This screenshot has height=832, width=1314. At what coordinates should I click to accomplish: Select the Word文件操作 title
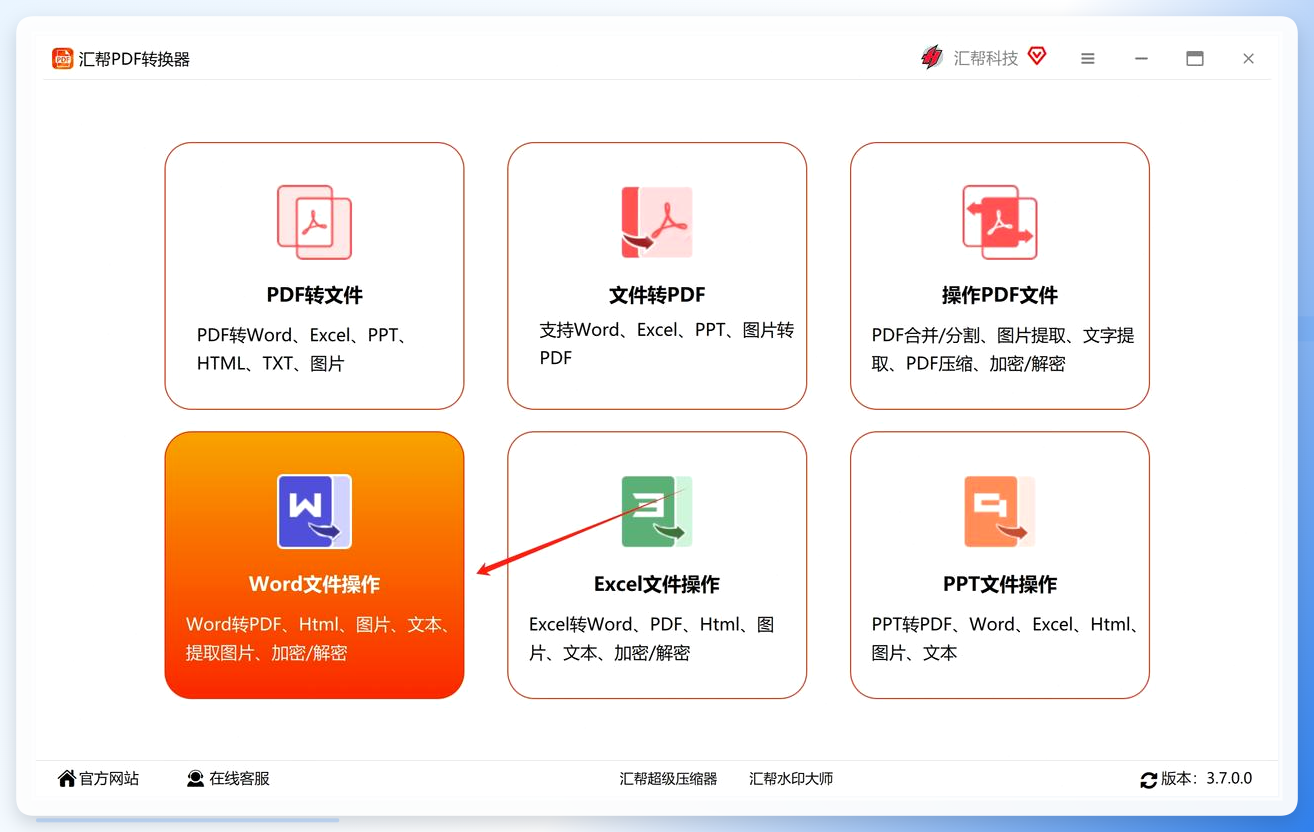tap(315, 584)
